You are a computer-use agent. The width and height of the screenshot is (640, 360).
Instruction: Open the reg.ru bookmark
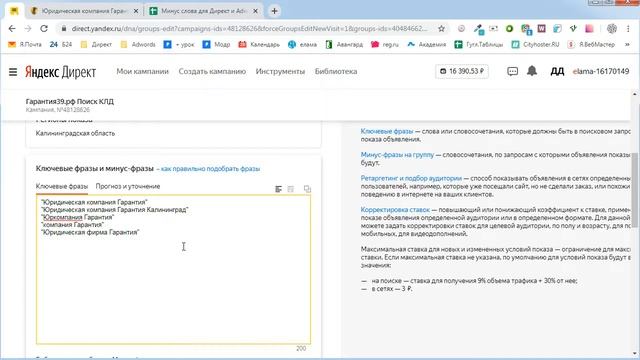tap(385, 44)
